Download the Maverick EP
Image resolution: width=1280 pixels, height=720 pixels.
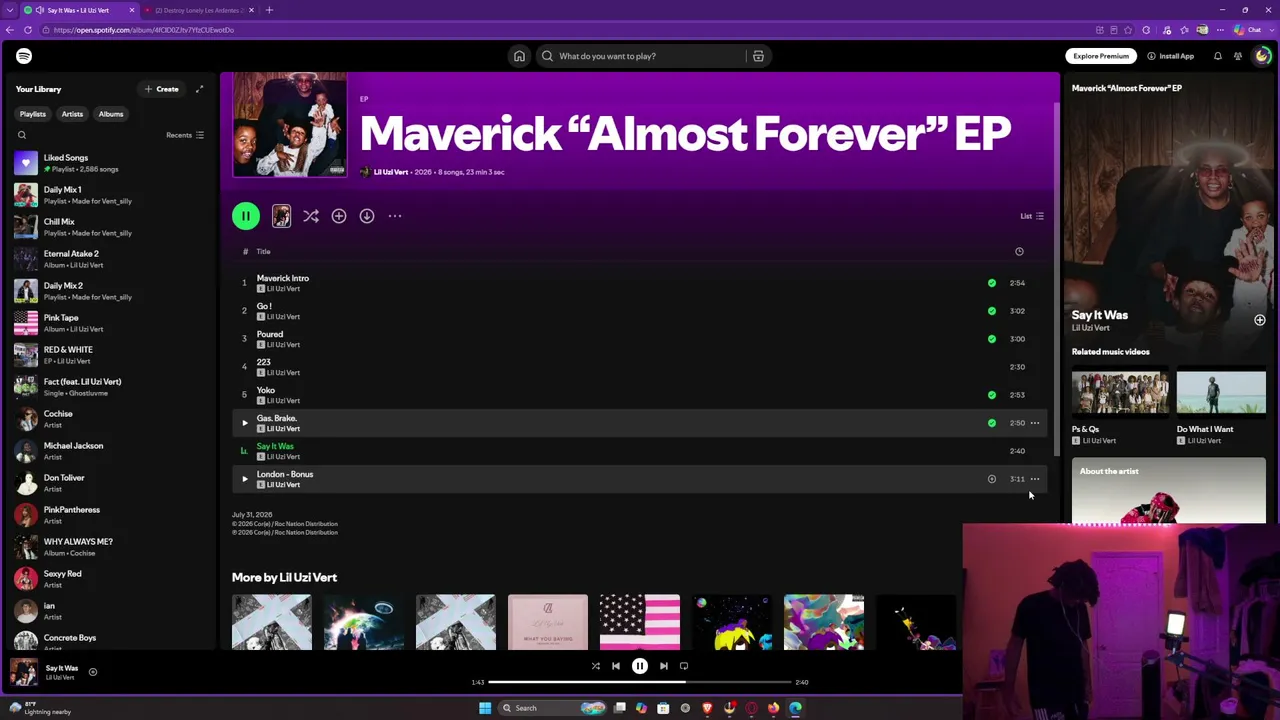[367, 216]
